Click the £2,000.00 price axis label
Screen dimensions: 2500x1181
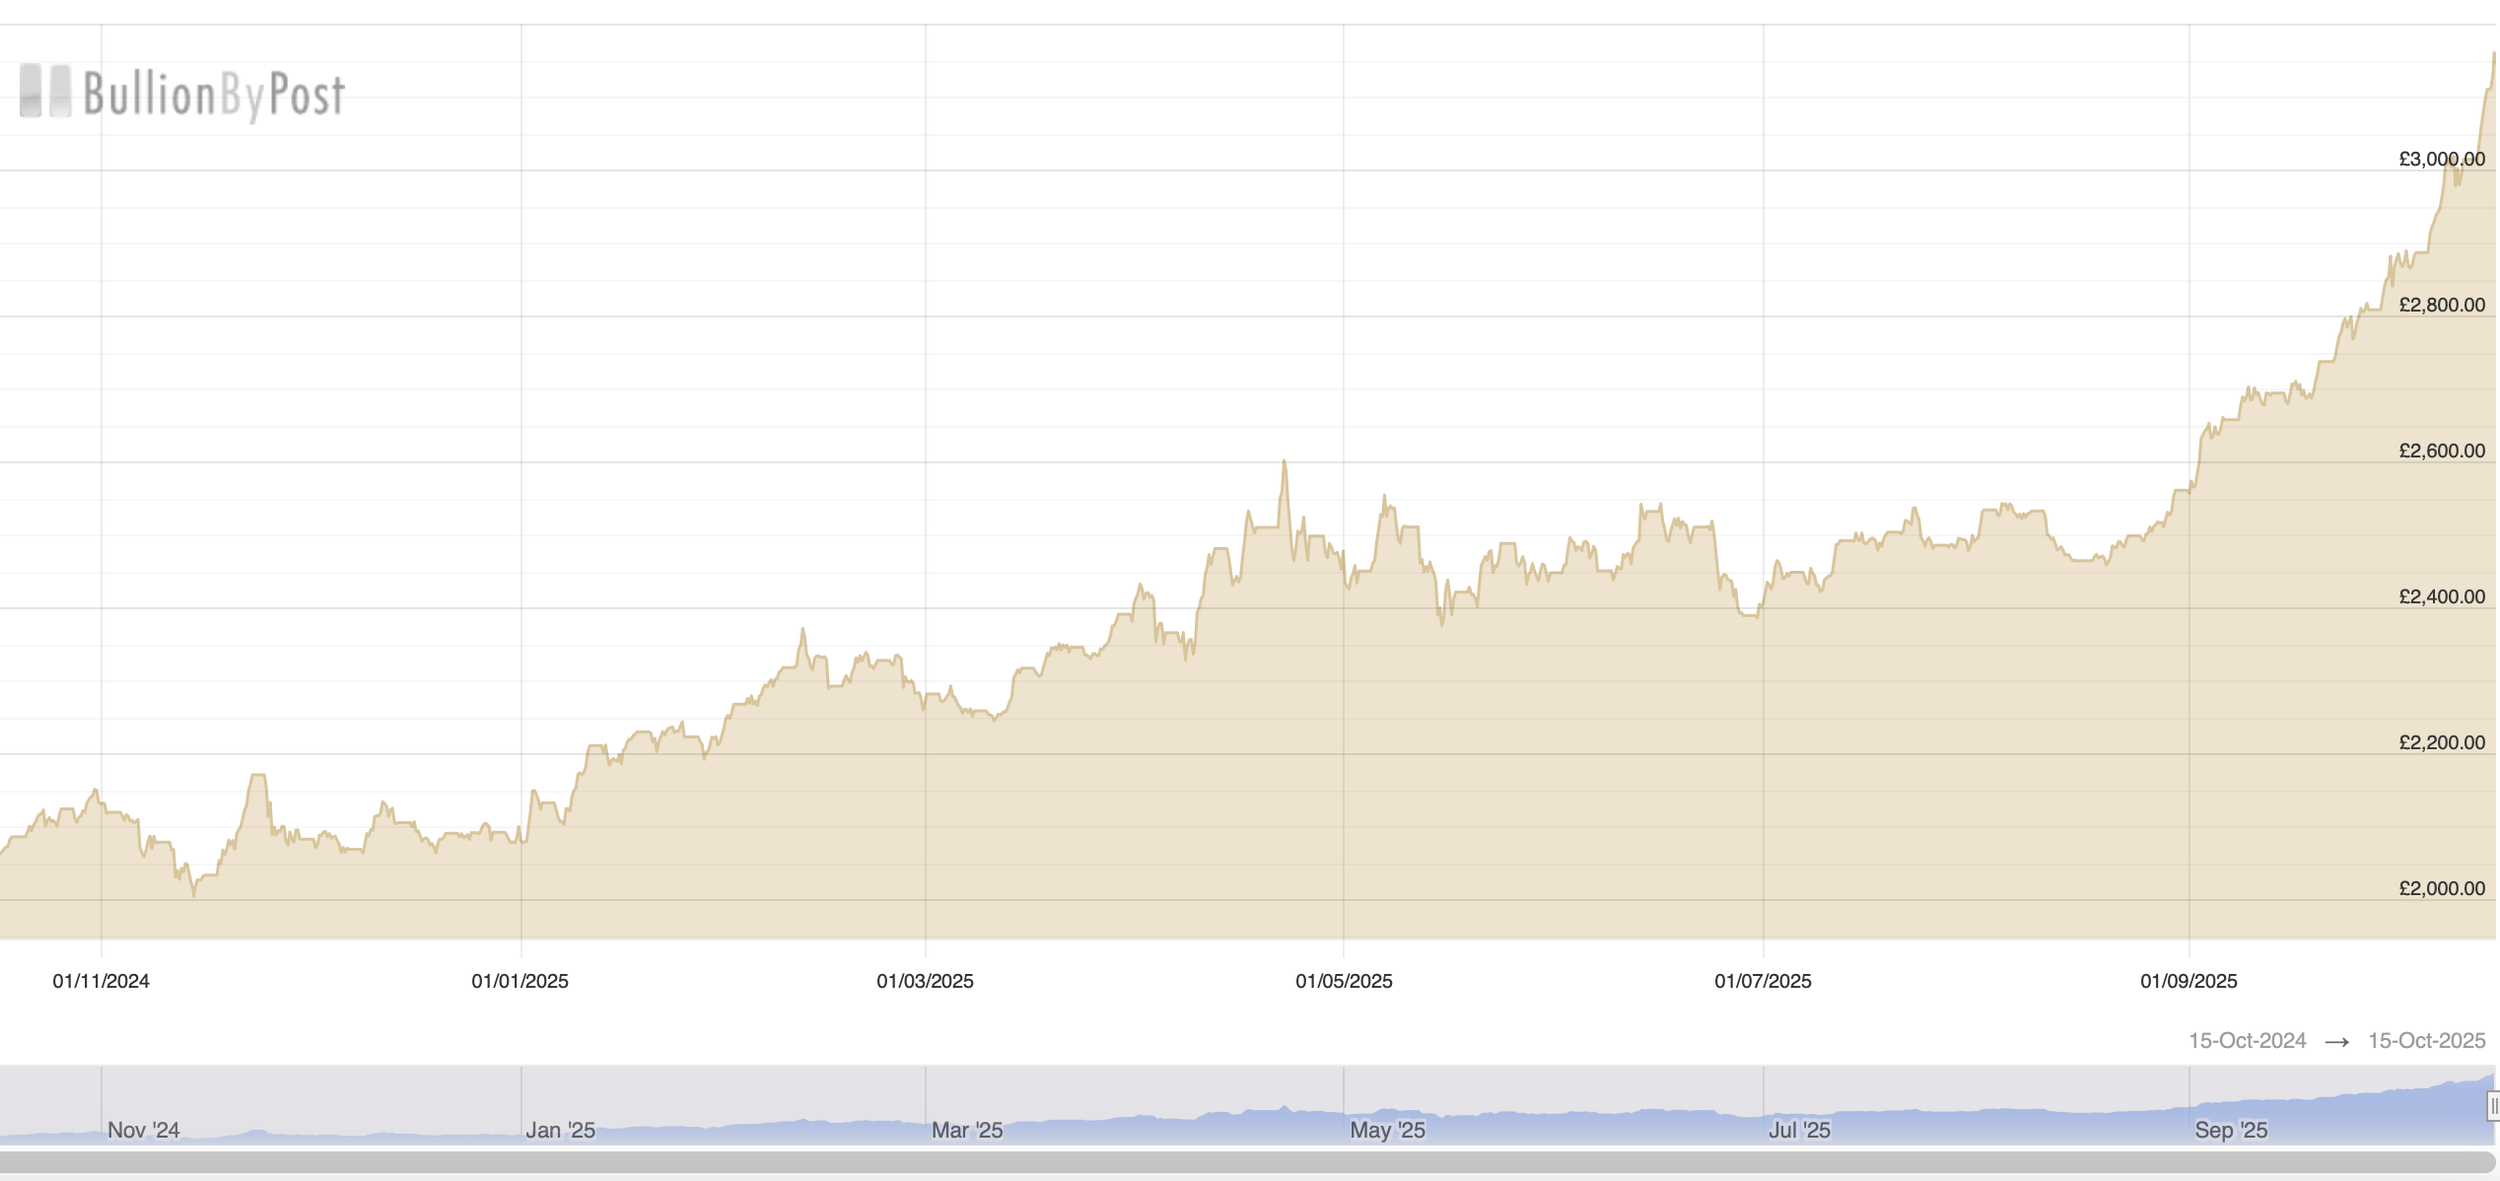tap(2441, 888)
